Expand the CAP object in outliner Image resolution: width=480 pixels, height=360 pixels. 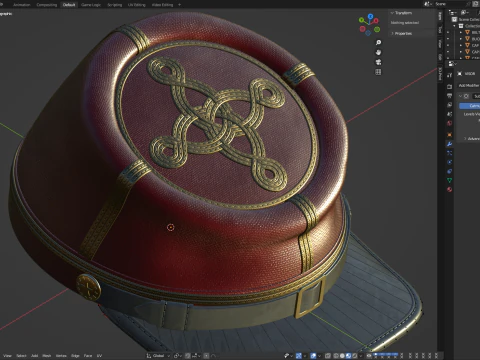(461, 45)
